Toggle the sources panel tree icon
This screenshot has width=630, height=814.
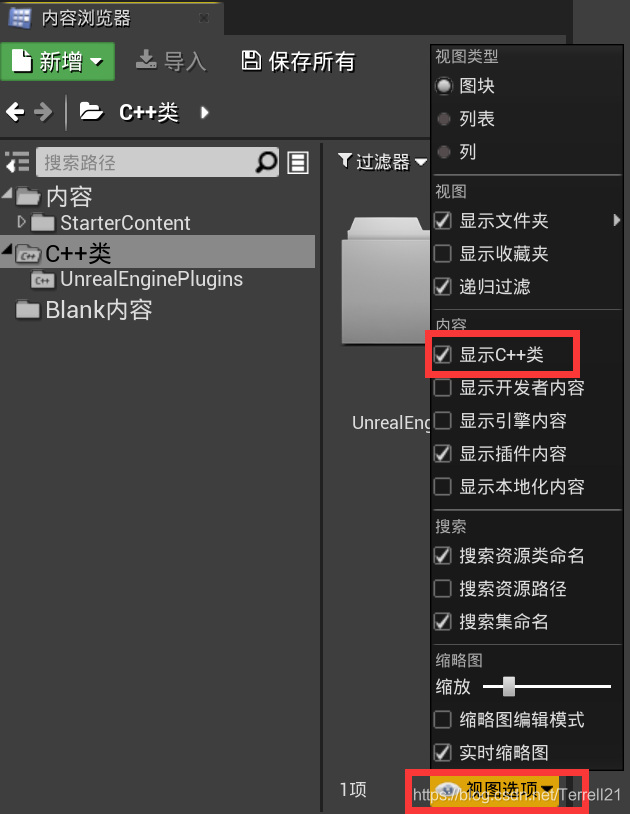pos(17,162)
